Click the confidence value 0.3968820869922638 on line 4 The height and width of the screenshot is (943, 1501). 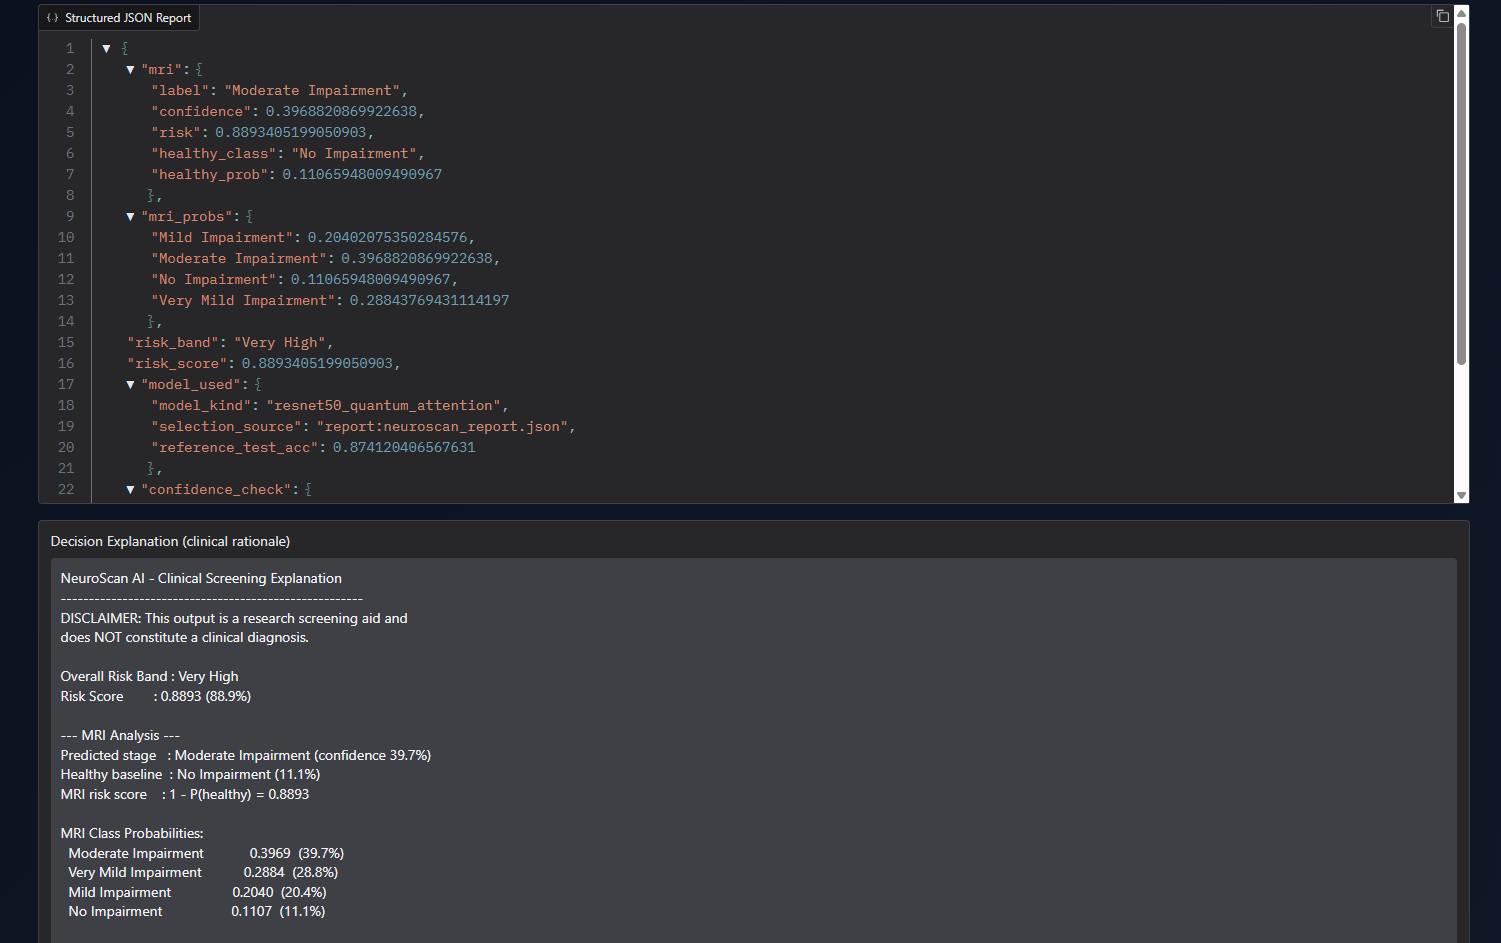(x=341, y=111)
